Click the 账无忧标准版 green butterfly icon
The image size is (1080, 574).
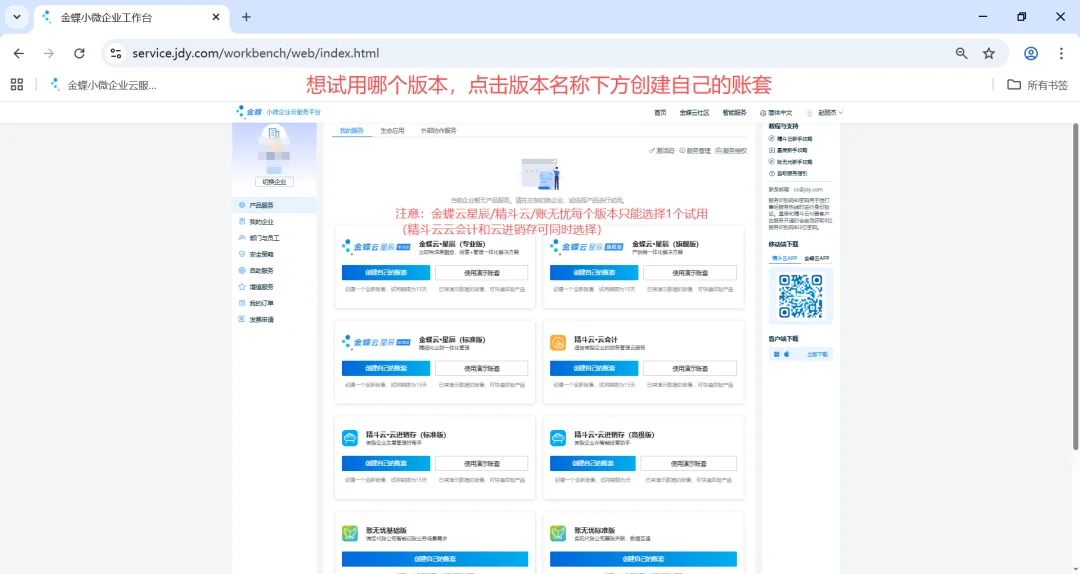coord(558,533)
